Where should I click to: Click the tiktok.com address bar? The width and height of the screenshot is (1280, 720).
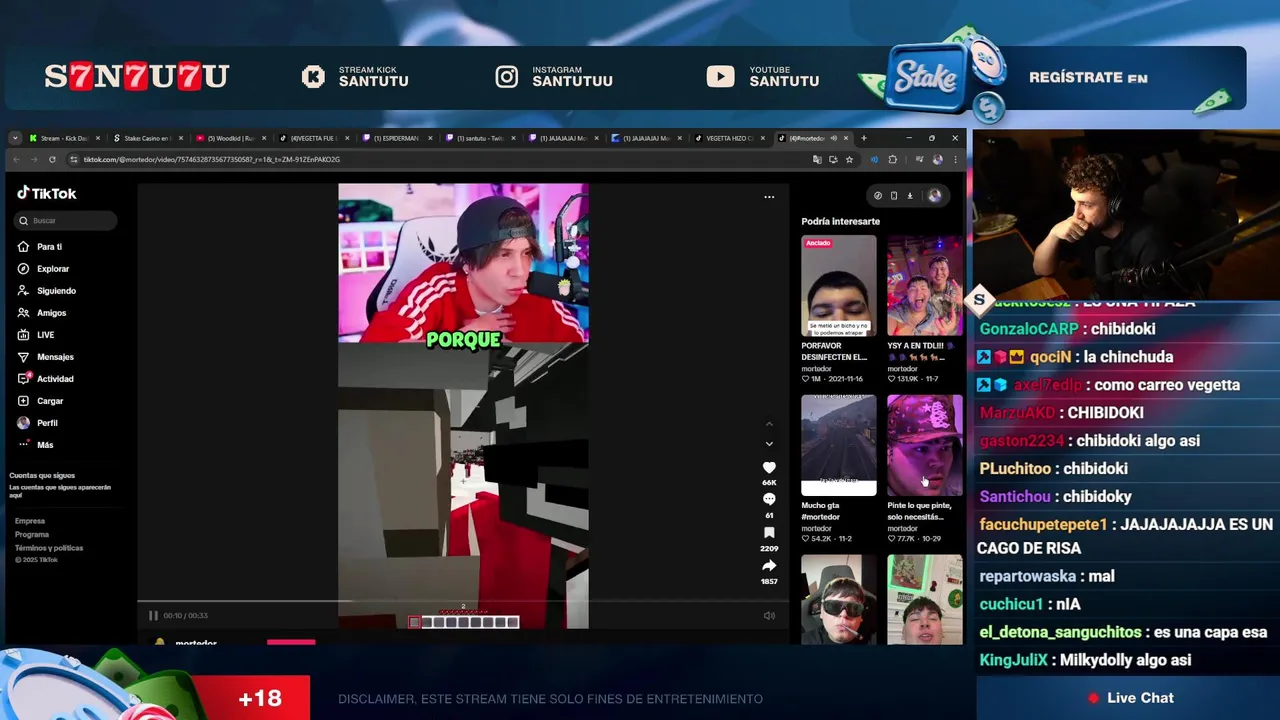(440, 159)
